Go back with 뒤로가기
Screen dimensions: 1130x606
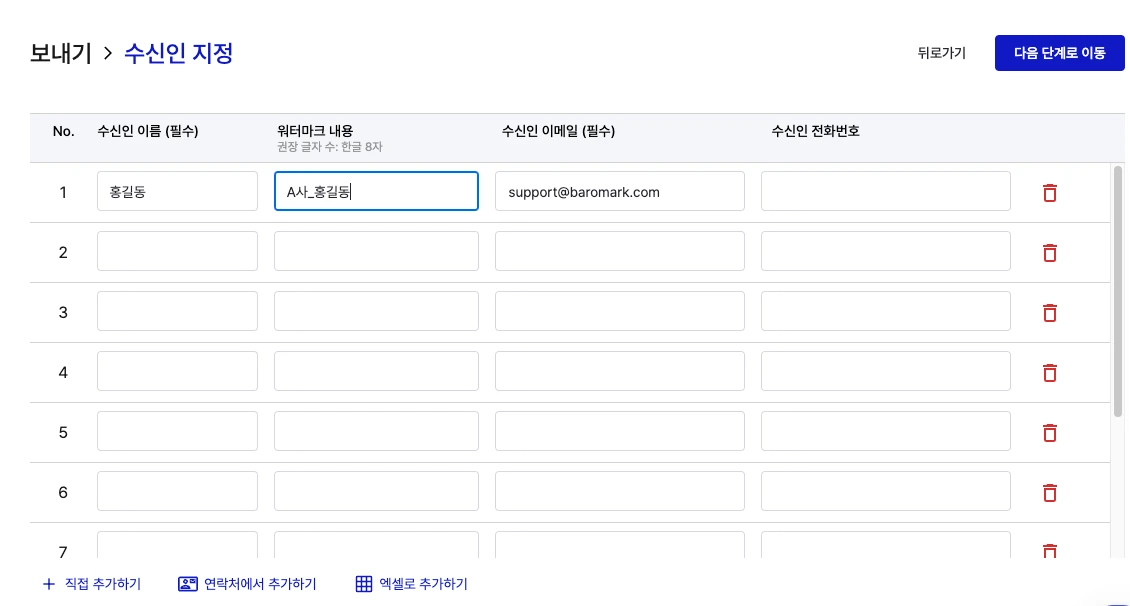coord(941,53)
